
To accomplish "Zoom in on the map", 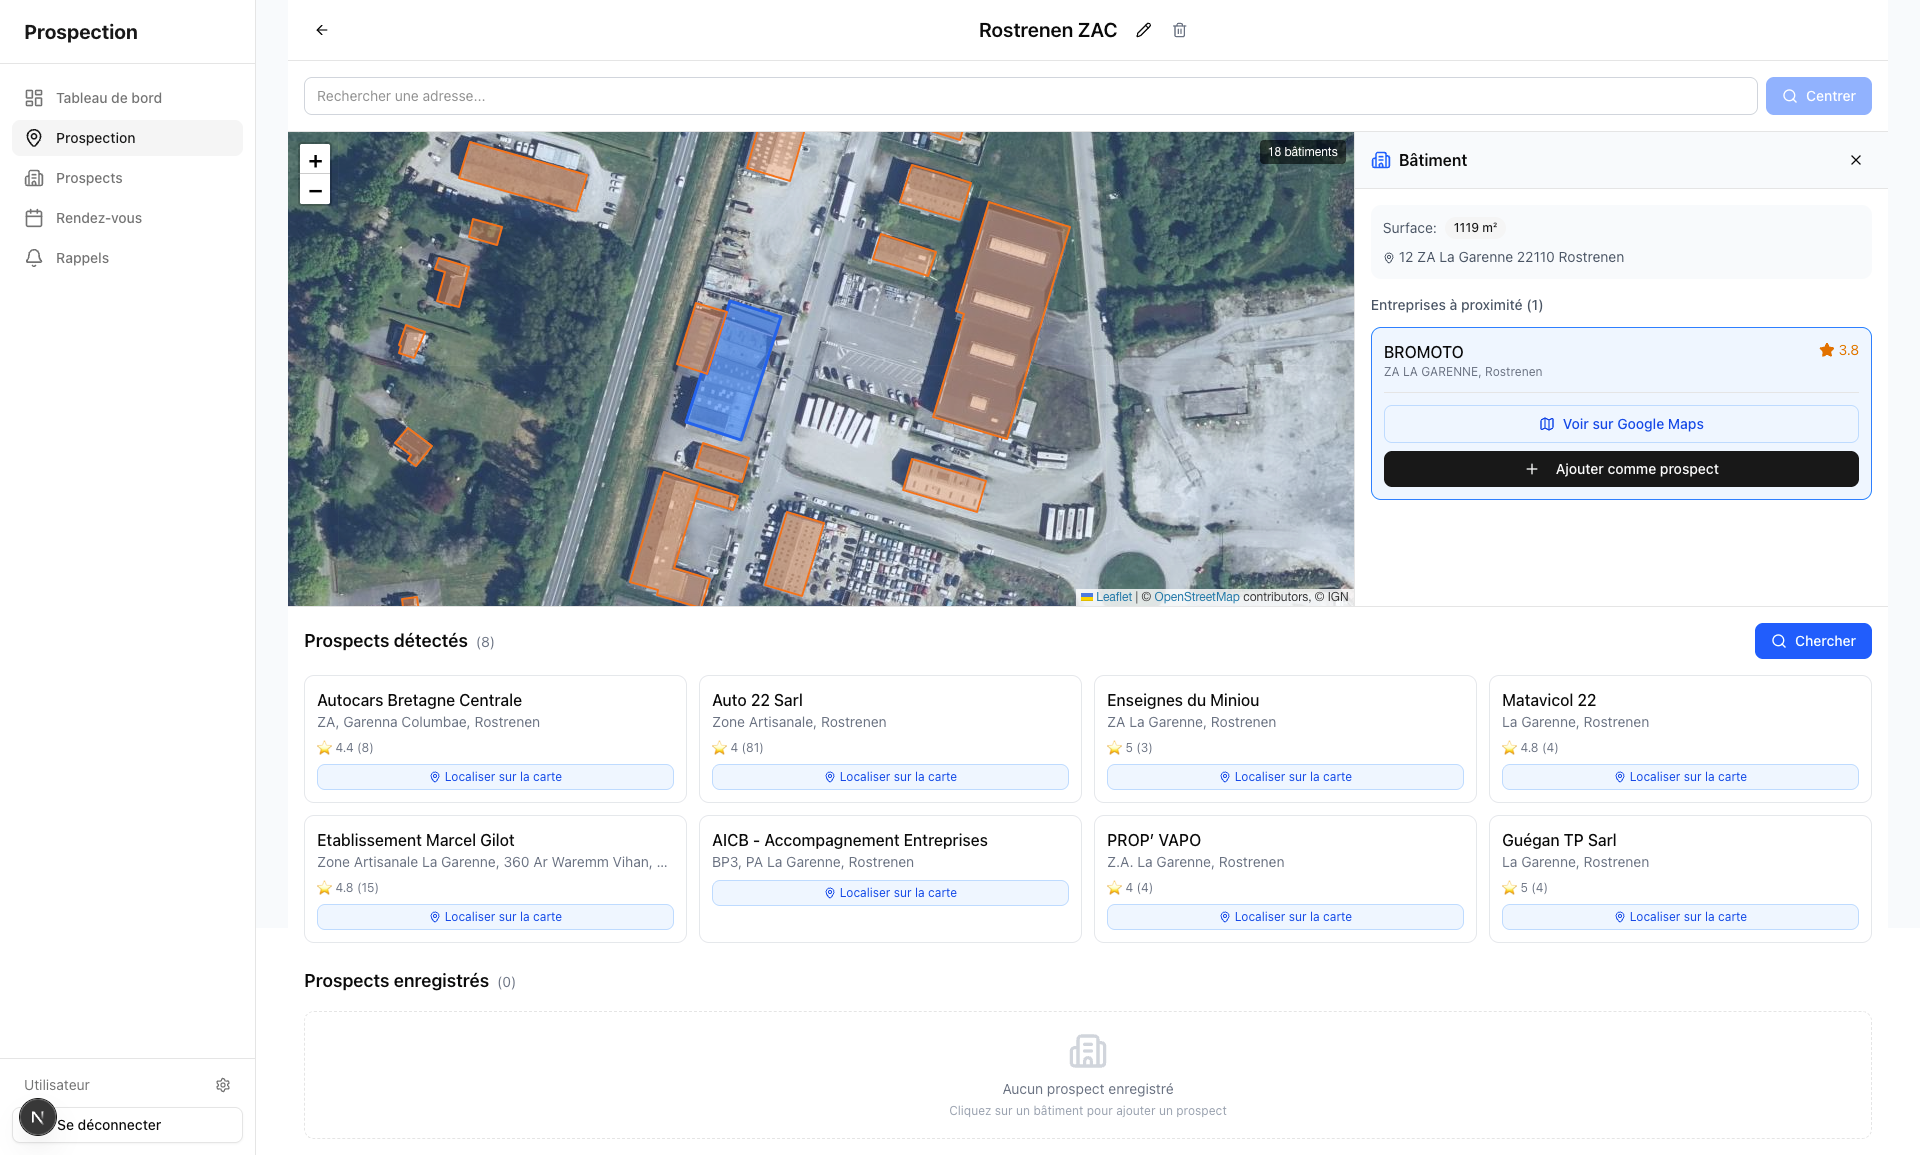I will tap(315, 160).
